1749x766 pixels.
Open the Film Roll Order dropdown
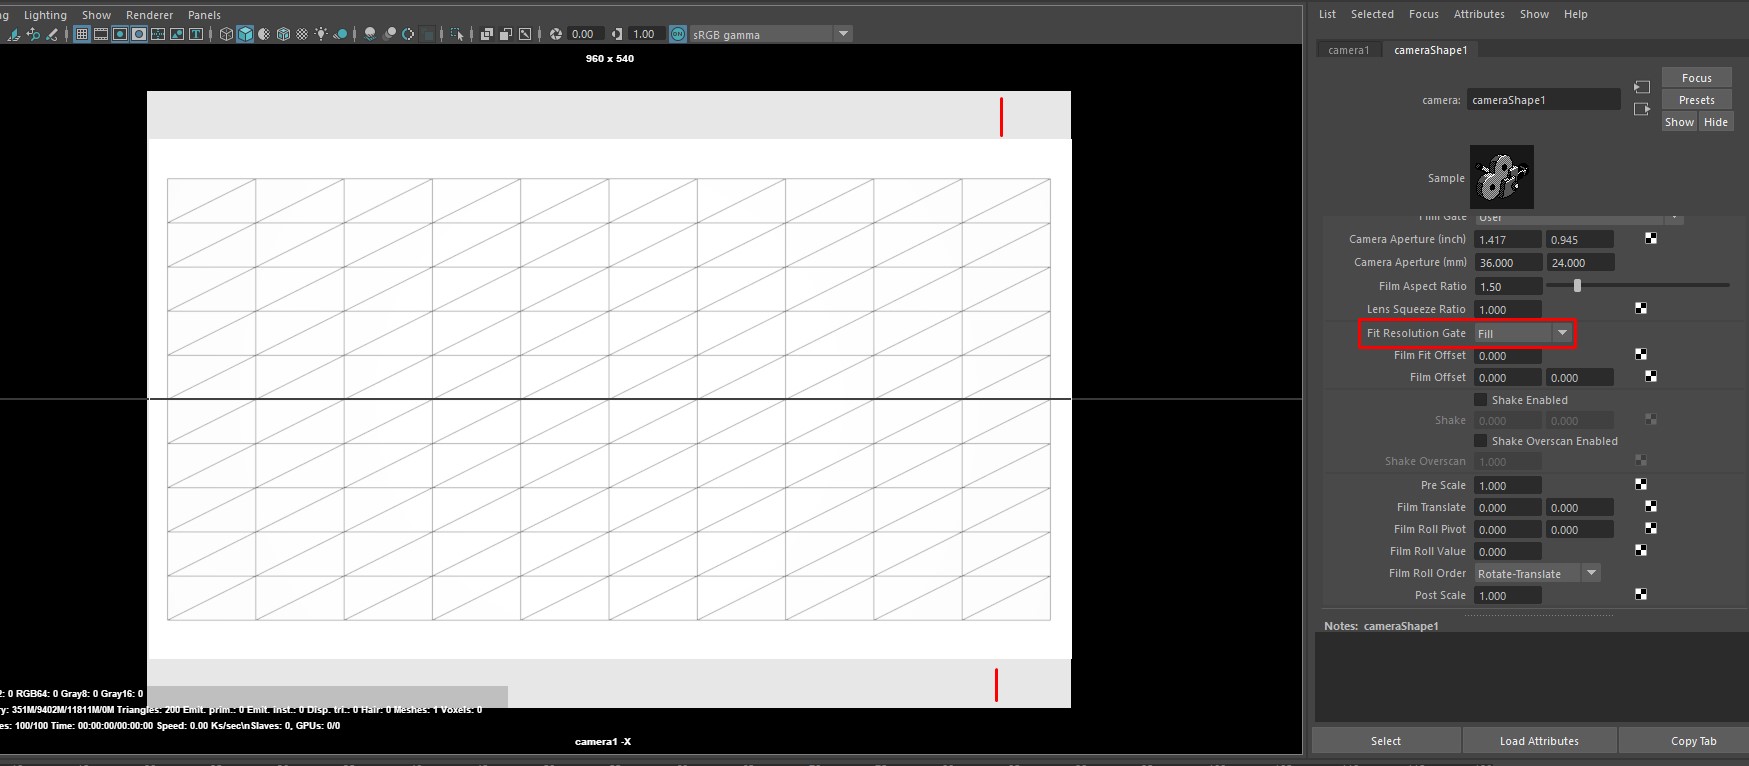point(1537,573)
